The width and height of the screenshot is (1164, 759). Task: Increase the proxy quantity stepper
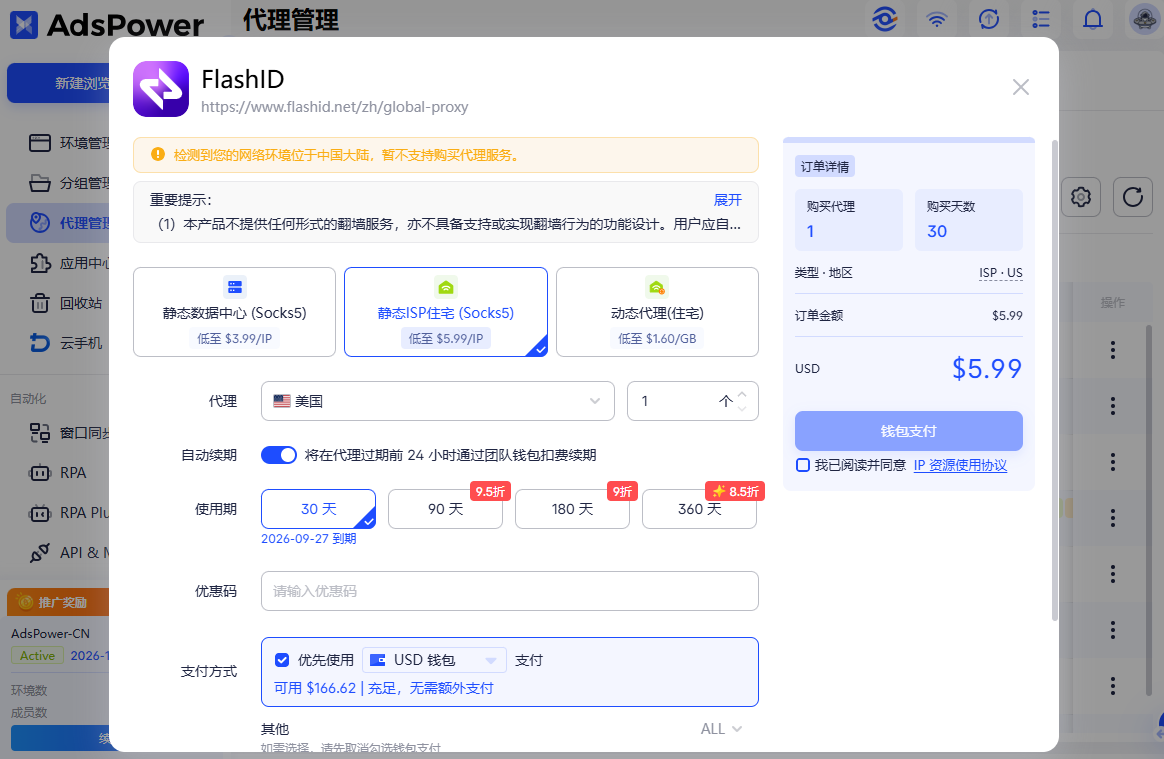click(742, 394)
